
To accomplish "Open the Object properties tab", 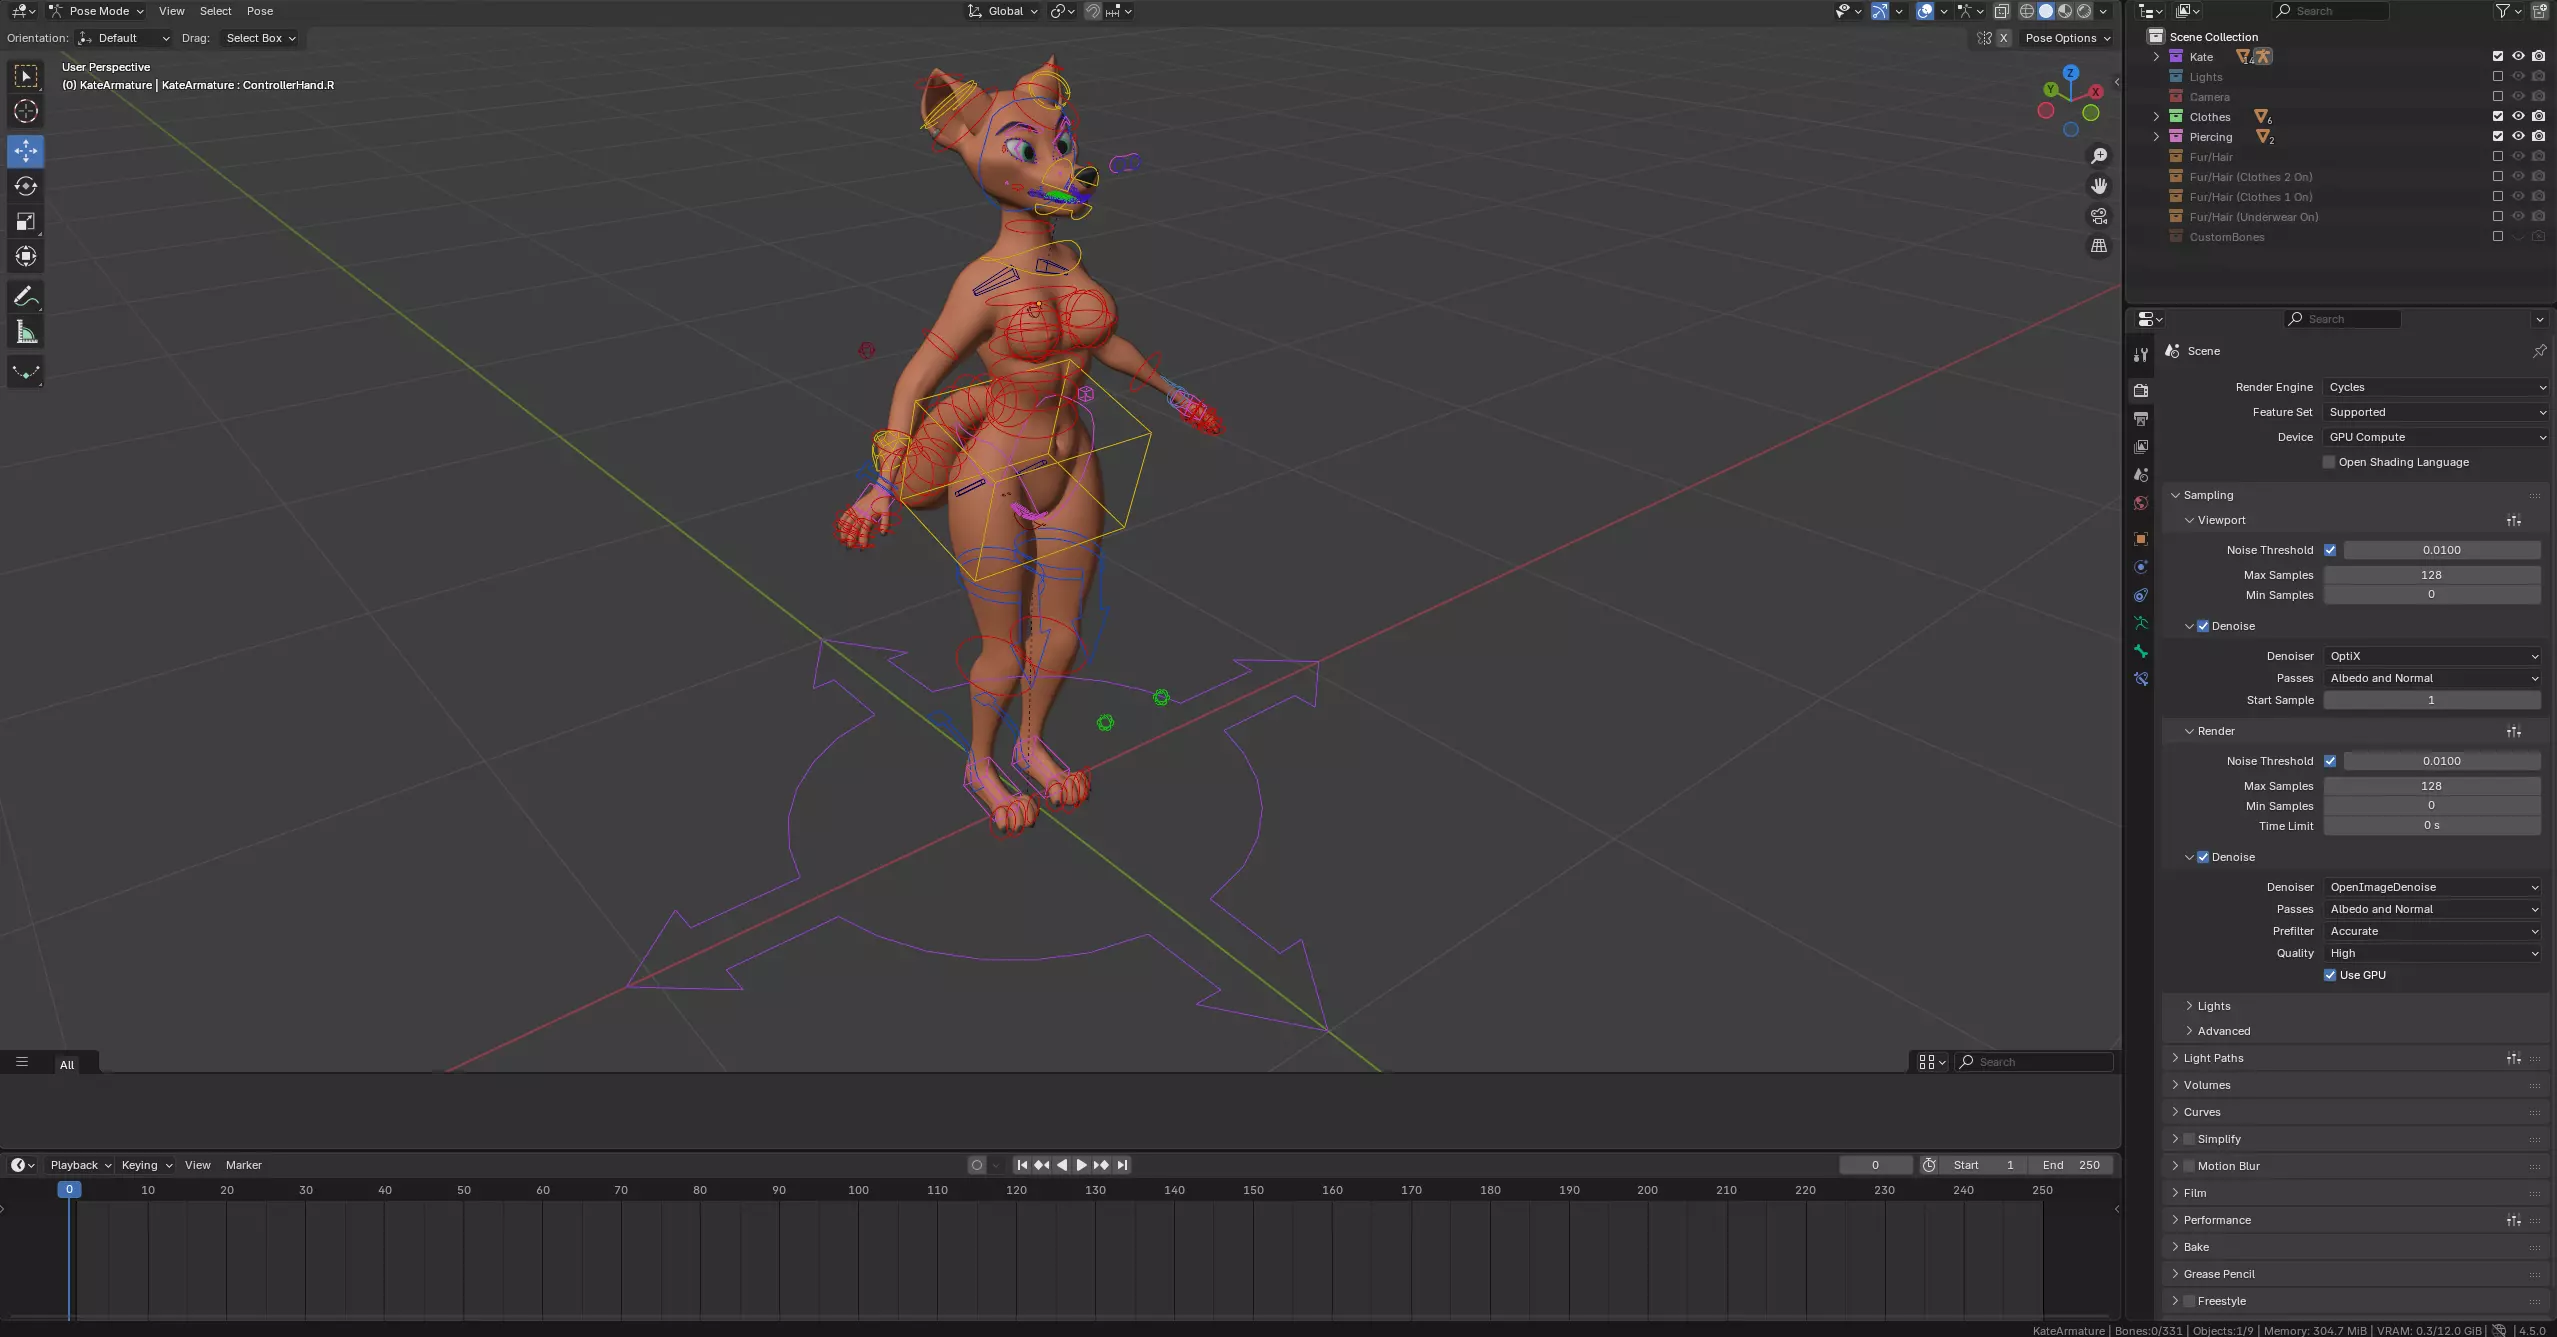I will (2141, 539).
